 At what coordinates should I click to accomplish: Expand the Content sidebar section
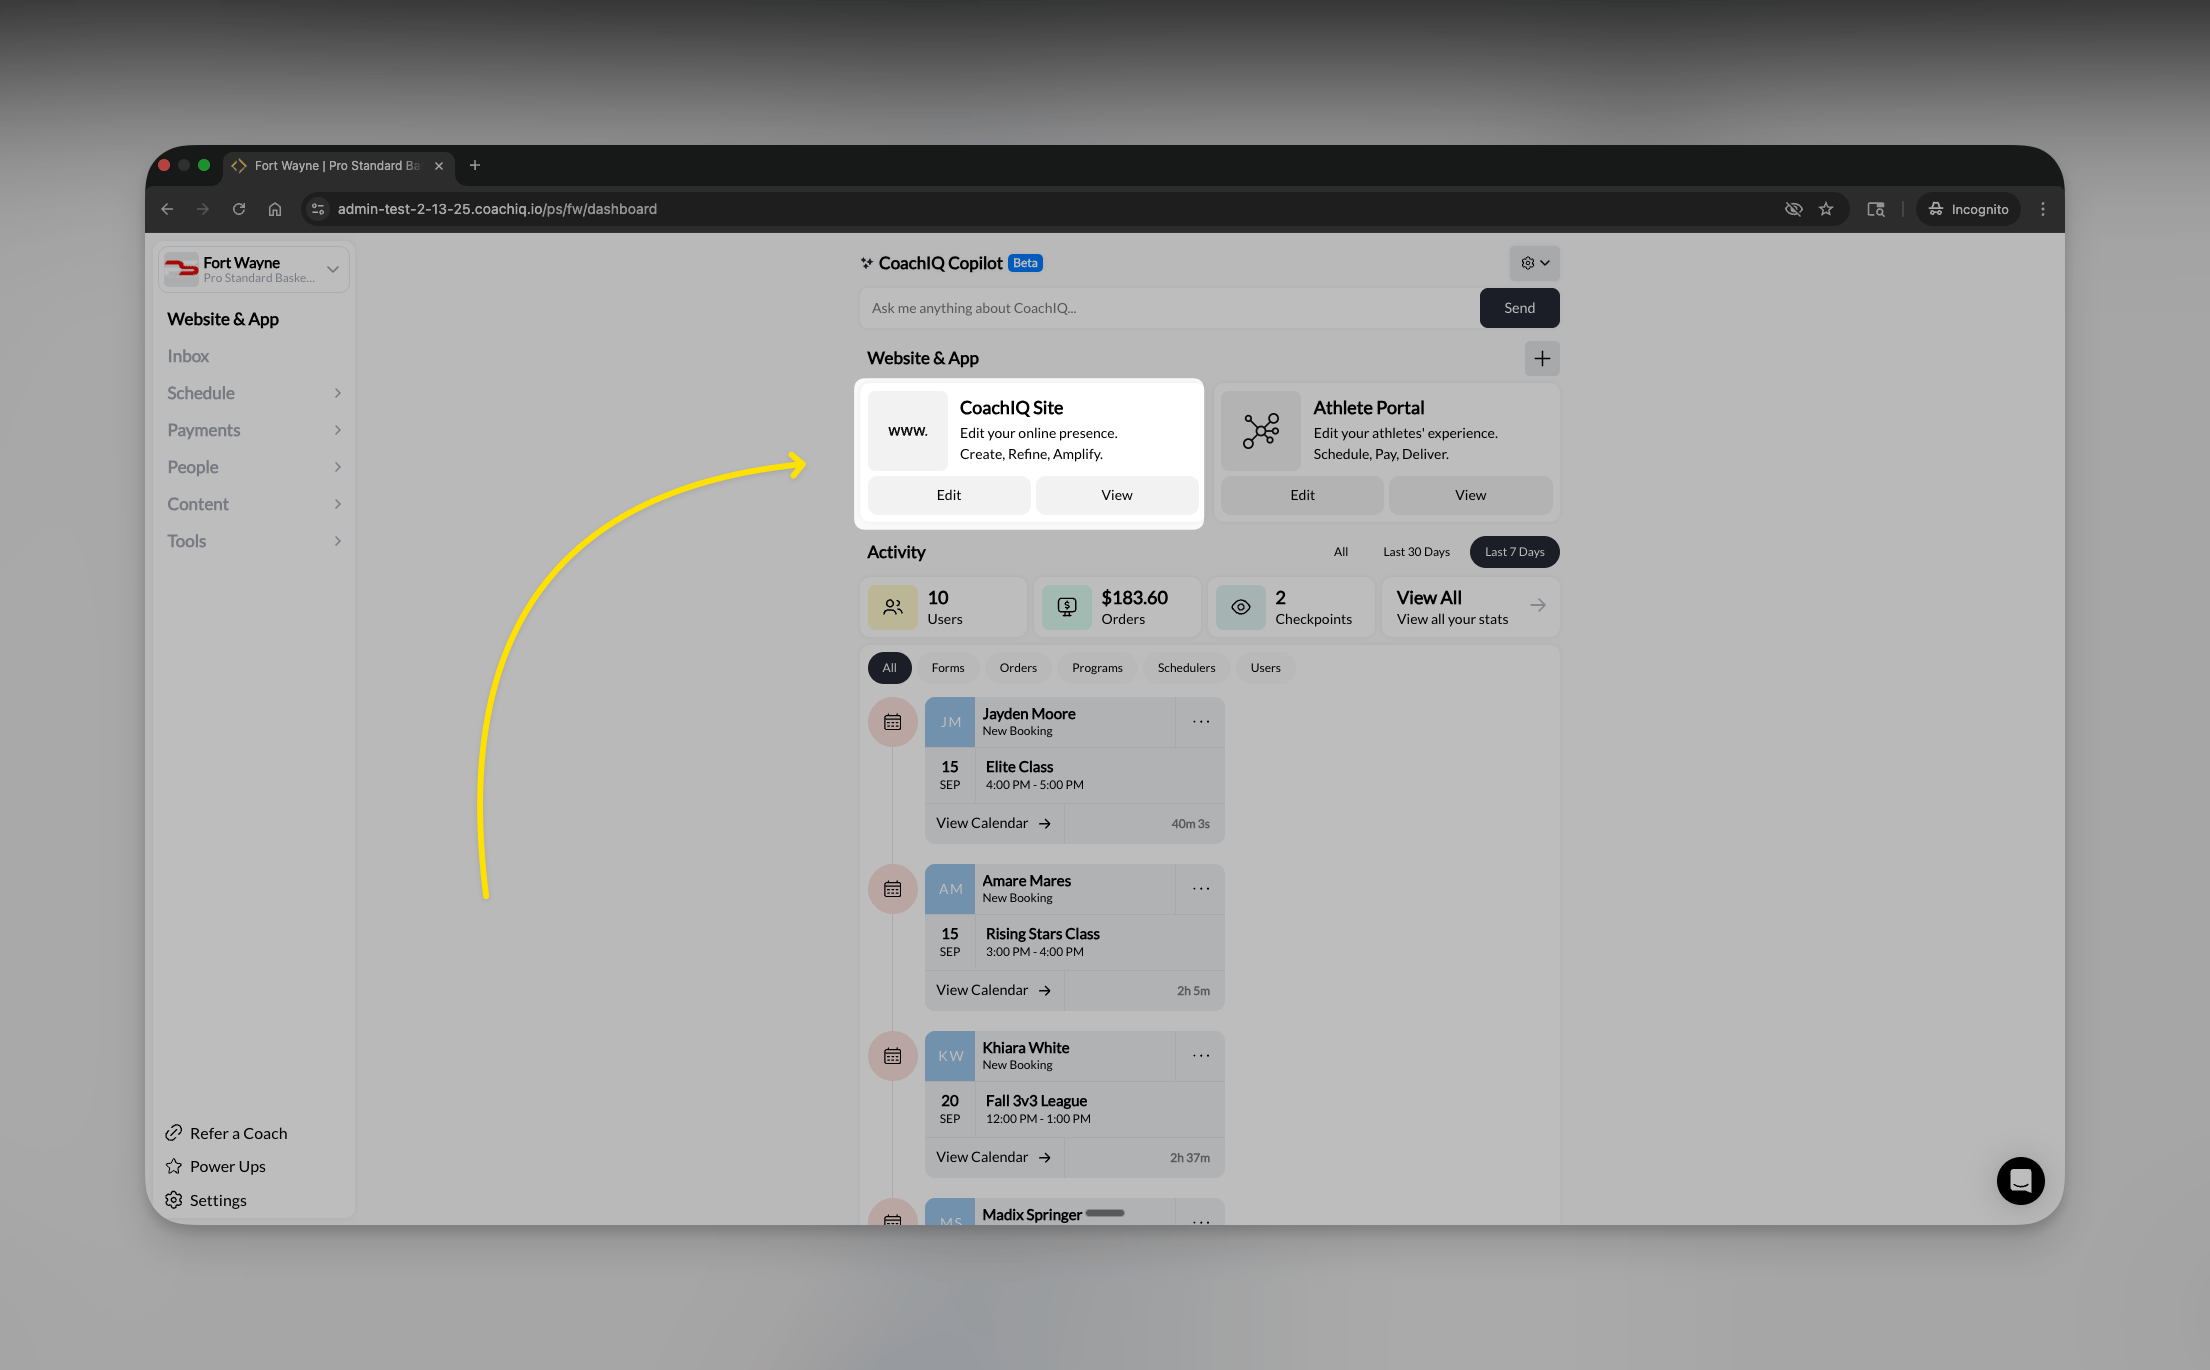point(254,504)
